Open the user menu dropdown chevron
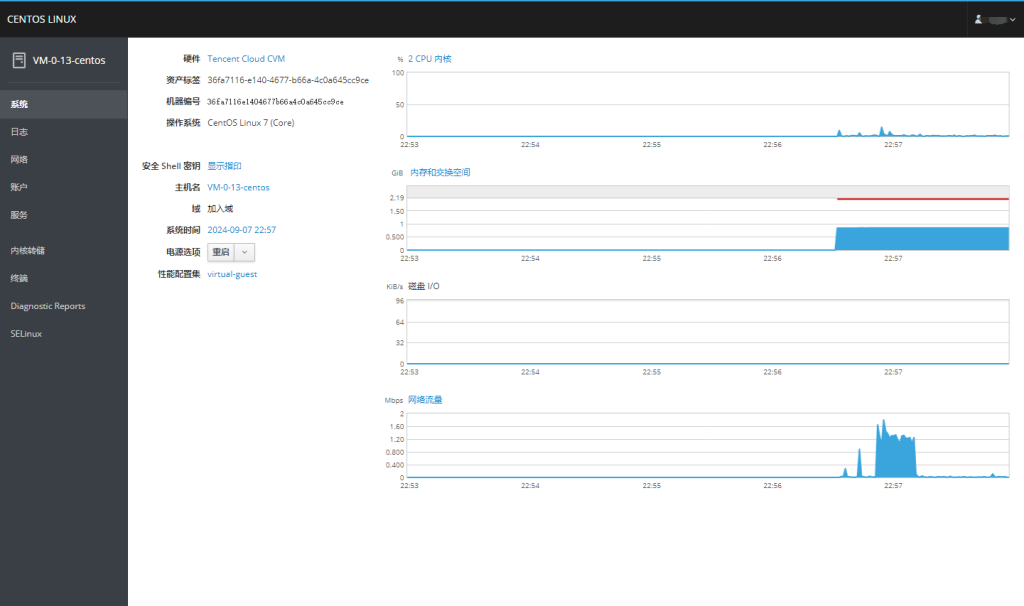The image size is (1024, 606). click(1012, 20)
